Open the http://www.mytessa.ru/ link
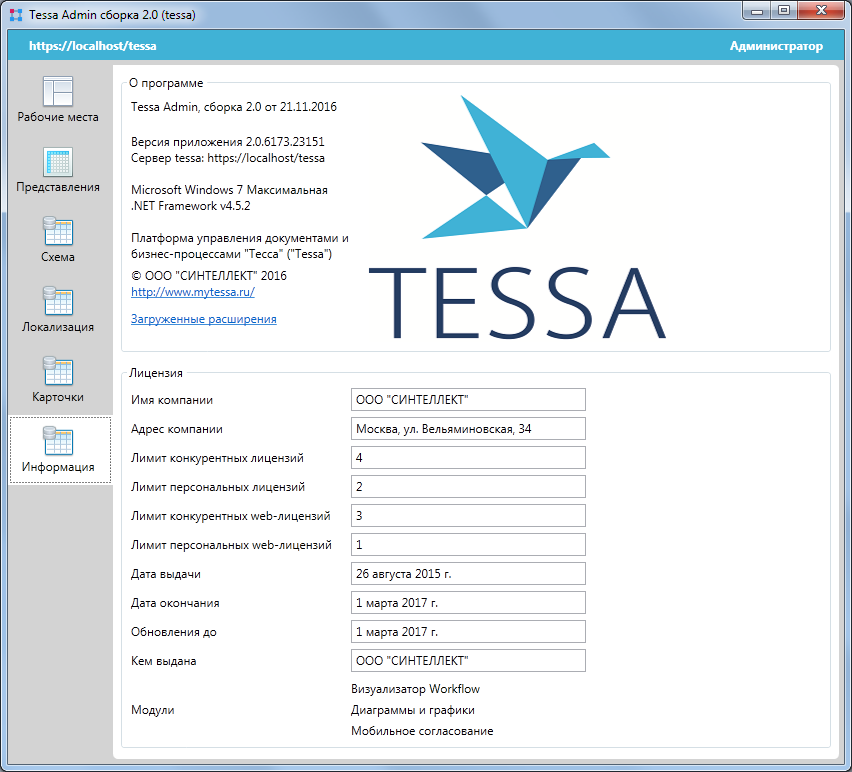The width and height of the screenshot is (852, 772). [x=193, y=292]
